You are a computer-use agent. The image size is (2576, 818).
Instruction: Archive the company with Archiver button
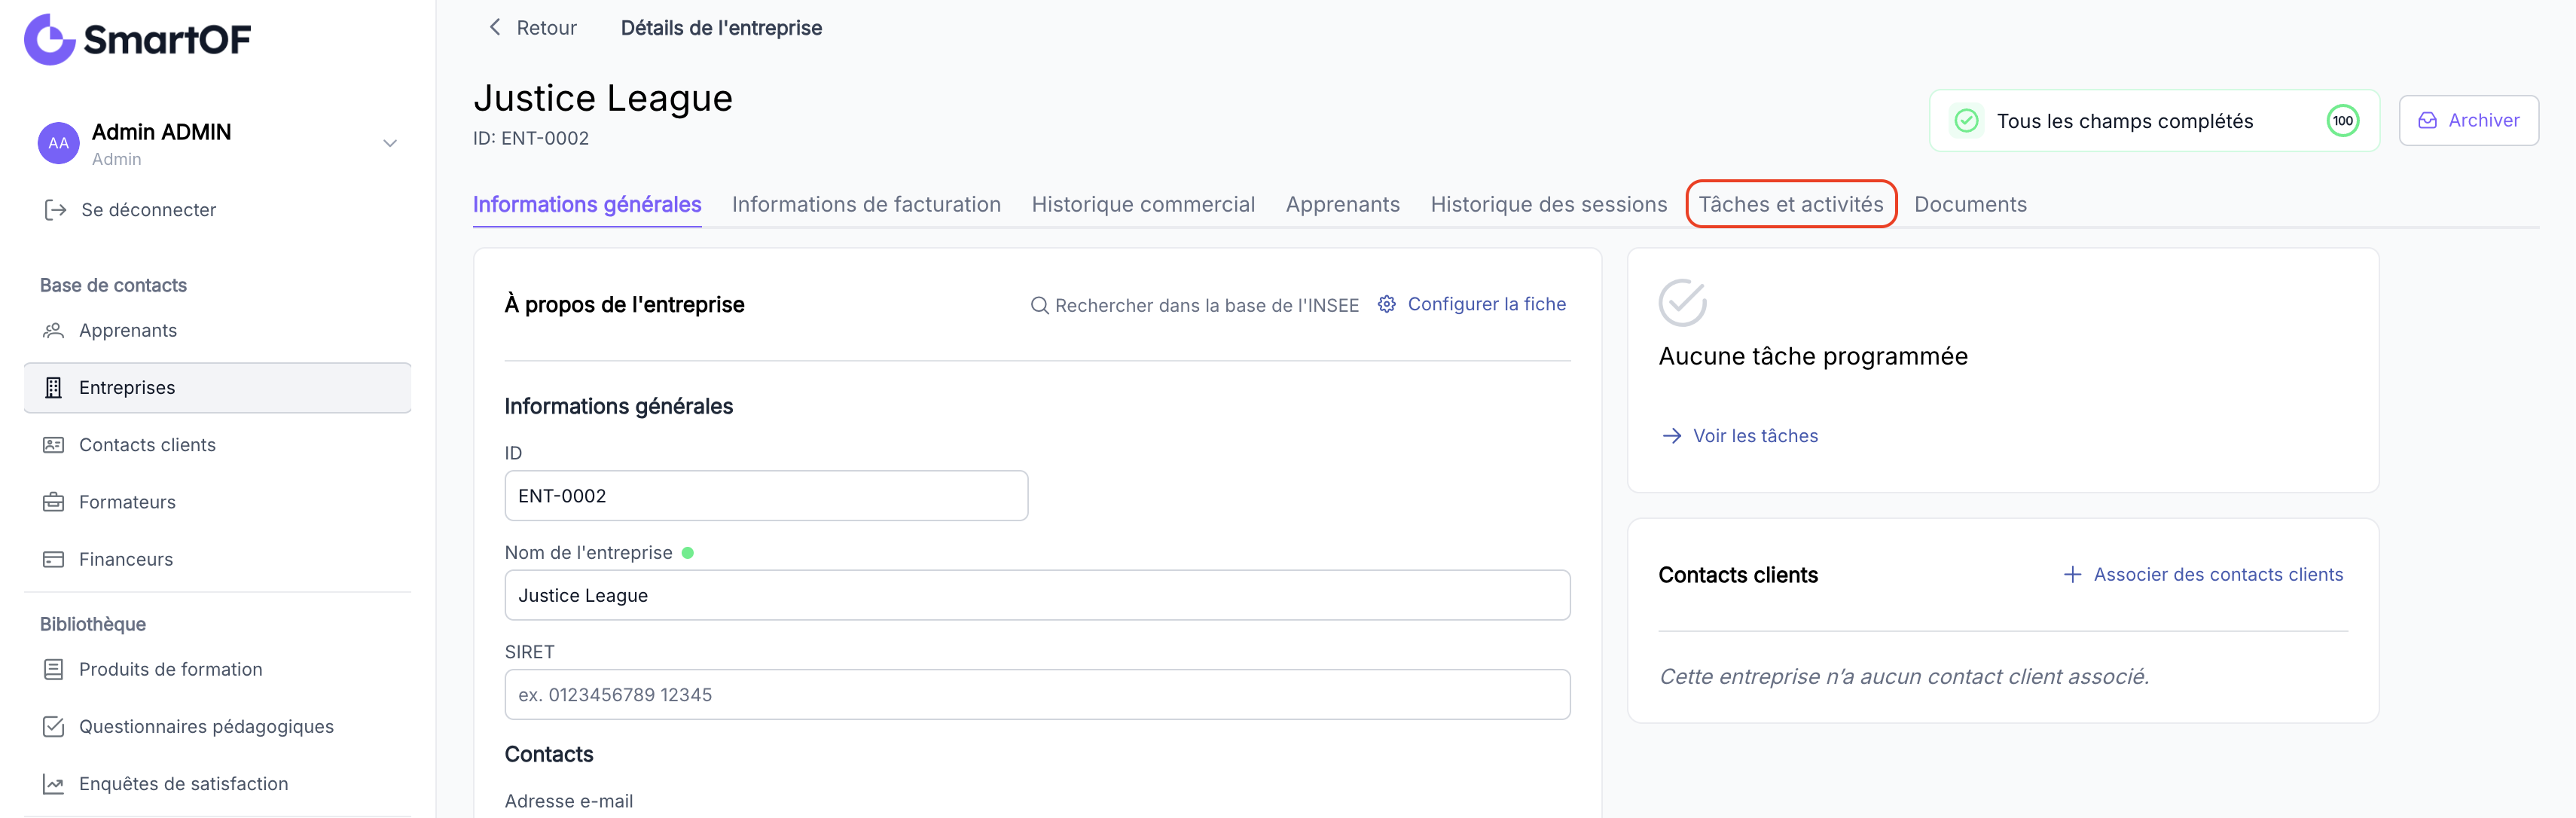[2468, 121]
